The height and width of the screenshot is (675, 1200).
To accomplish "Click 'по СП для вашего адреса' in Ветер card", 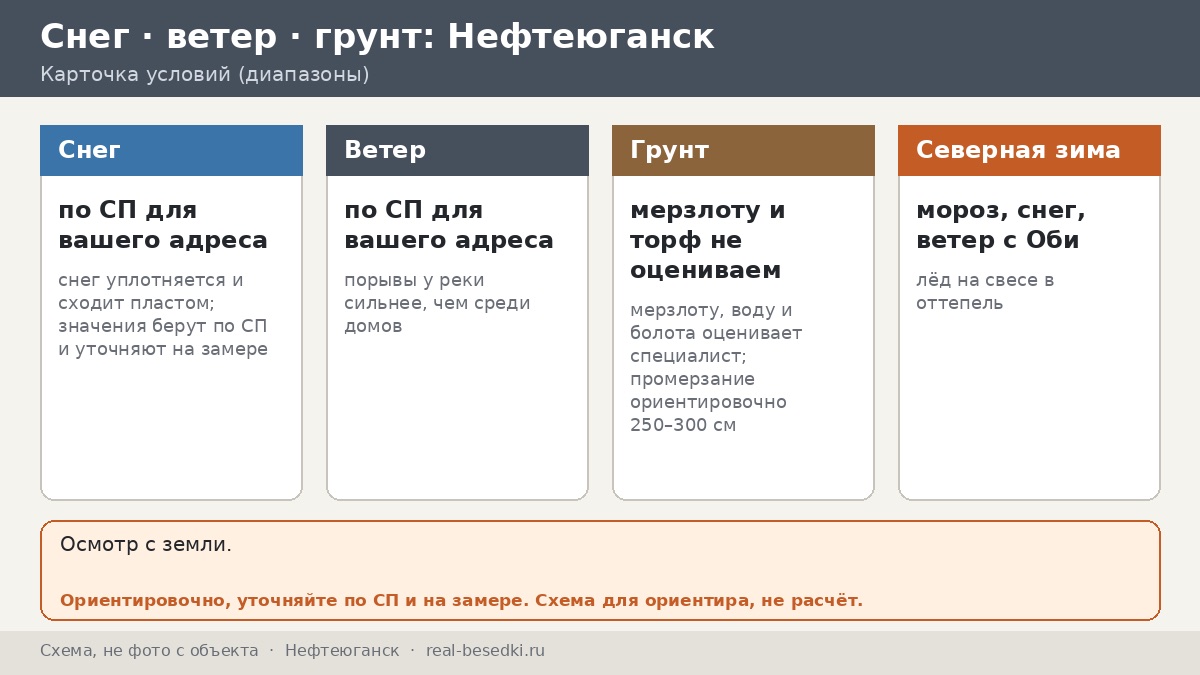I will pos(449,225).
